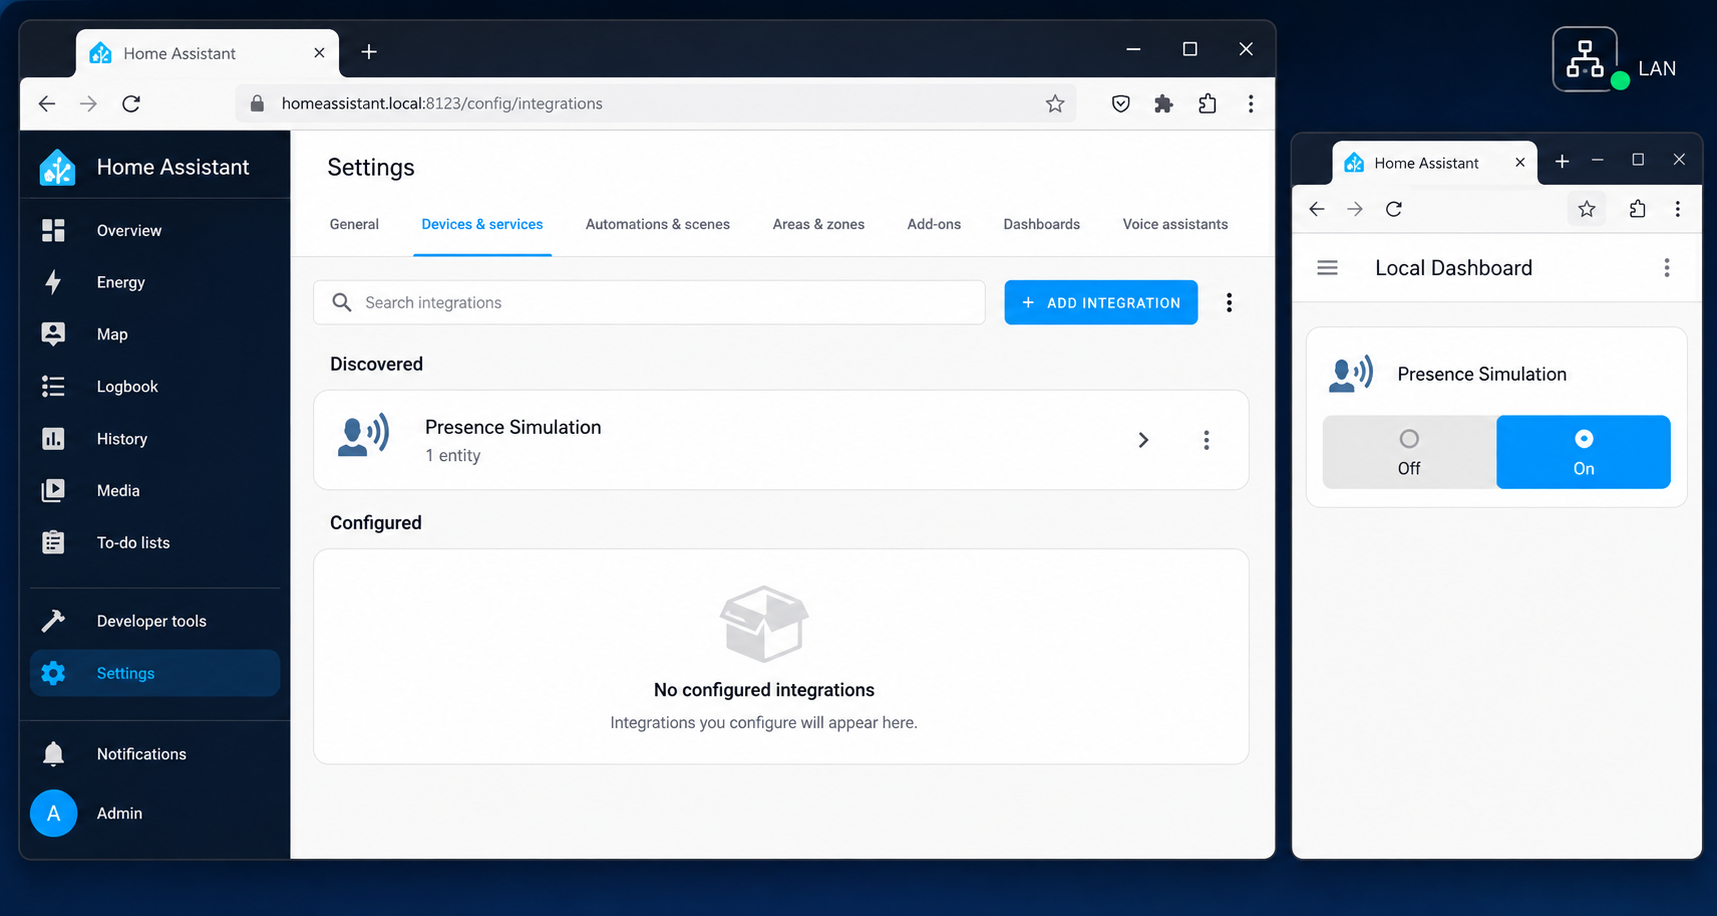Viewport: 1717px width, 916px height.
Task: Expand the Presence Simulation integration chevron
Action: coord(1143,440)
